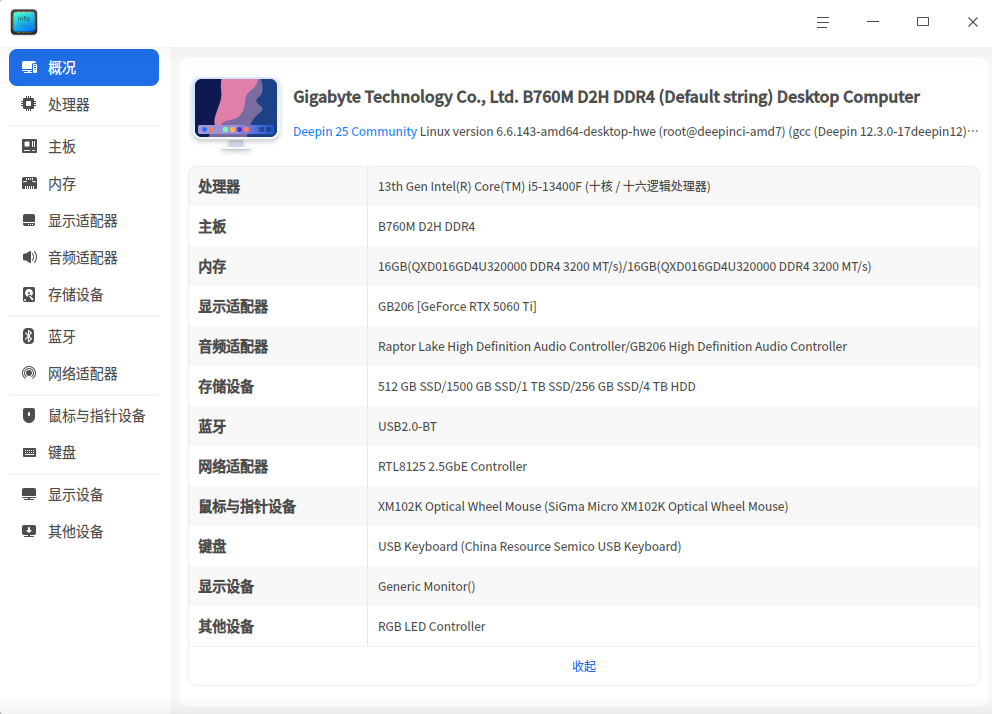The image size is (992, 714).
Task: Click the 16GB DDR4 3200 memory value
Action: pos(624,266)
